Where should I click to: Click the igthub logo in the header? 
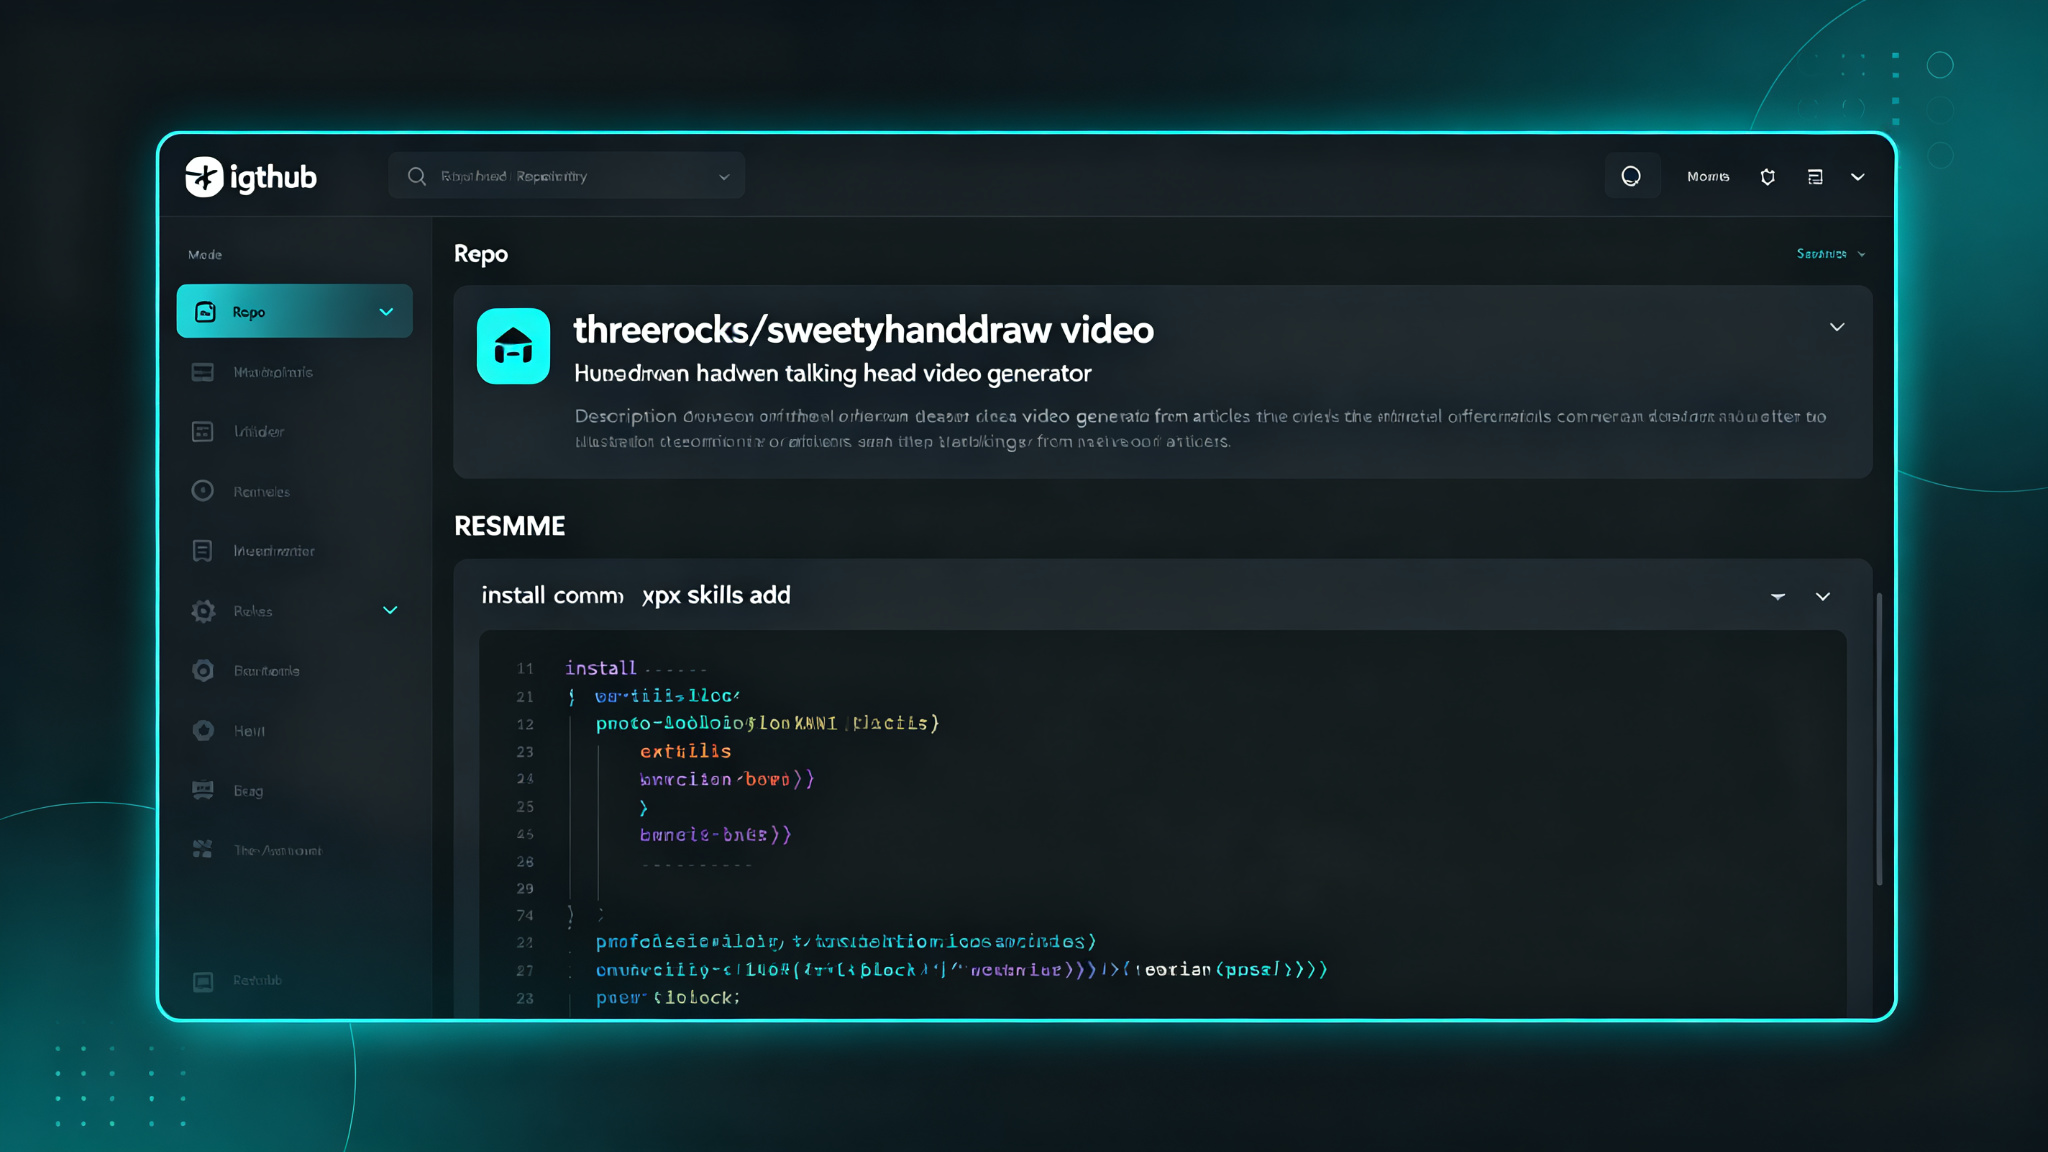(x=251, y=177)
